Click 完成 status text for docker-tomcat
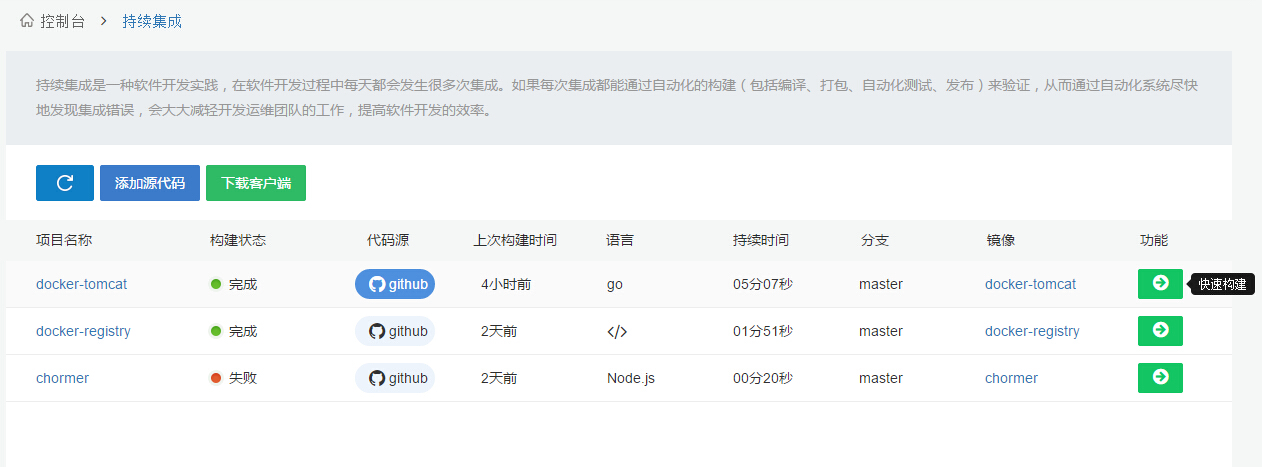 (x=243, y=284)
